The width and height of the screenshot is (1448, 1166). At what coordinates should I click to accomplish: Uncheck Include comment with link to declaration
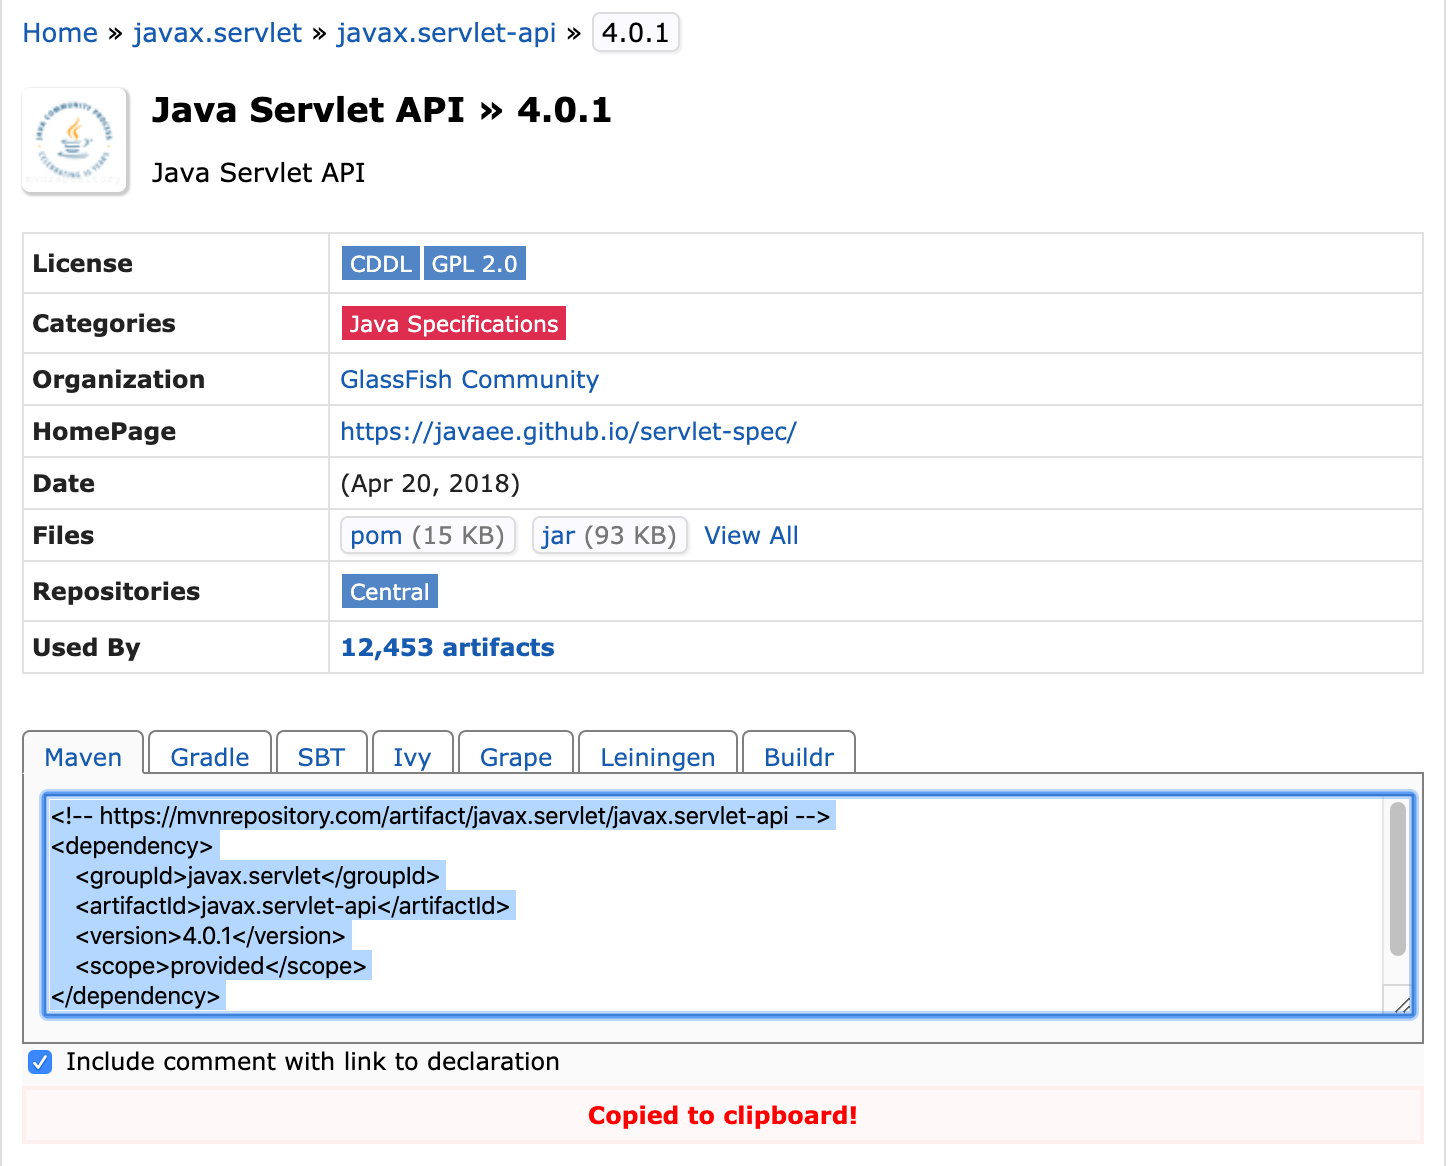click(x=40, y=1062)
